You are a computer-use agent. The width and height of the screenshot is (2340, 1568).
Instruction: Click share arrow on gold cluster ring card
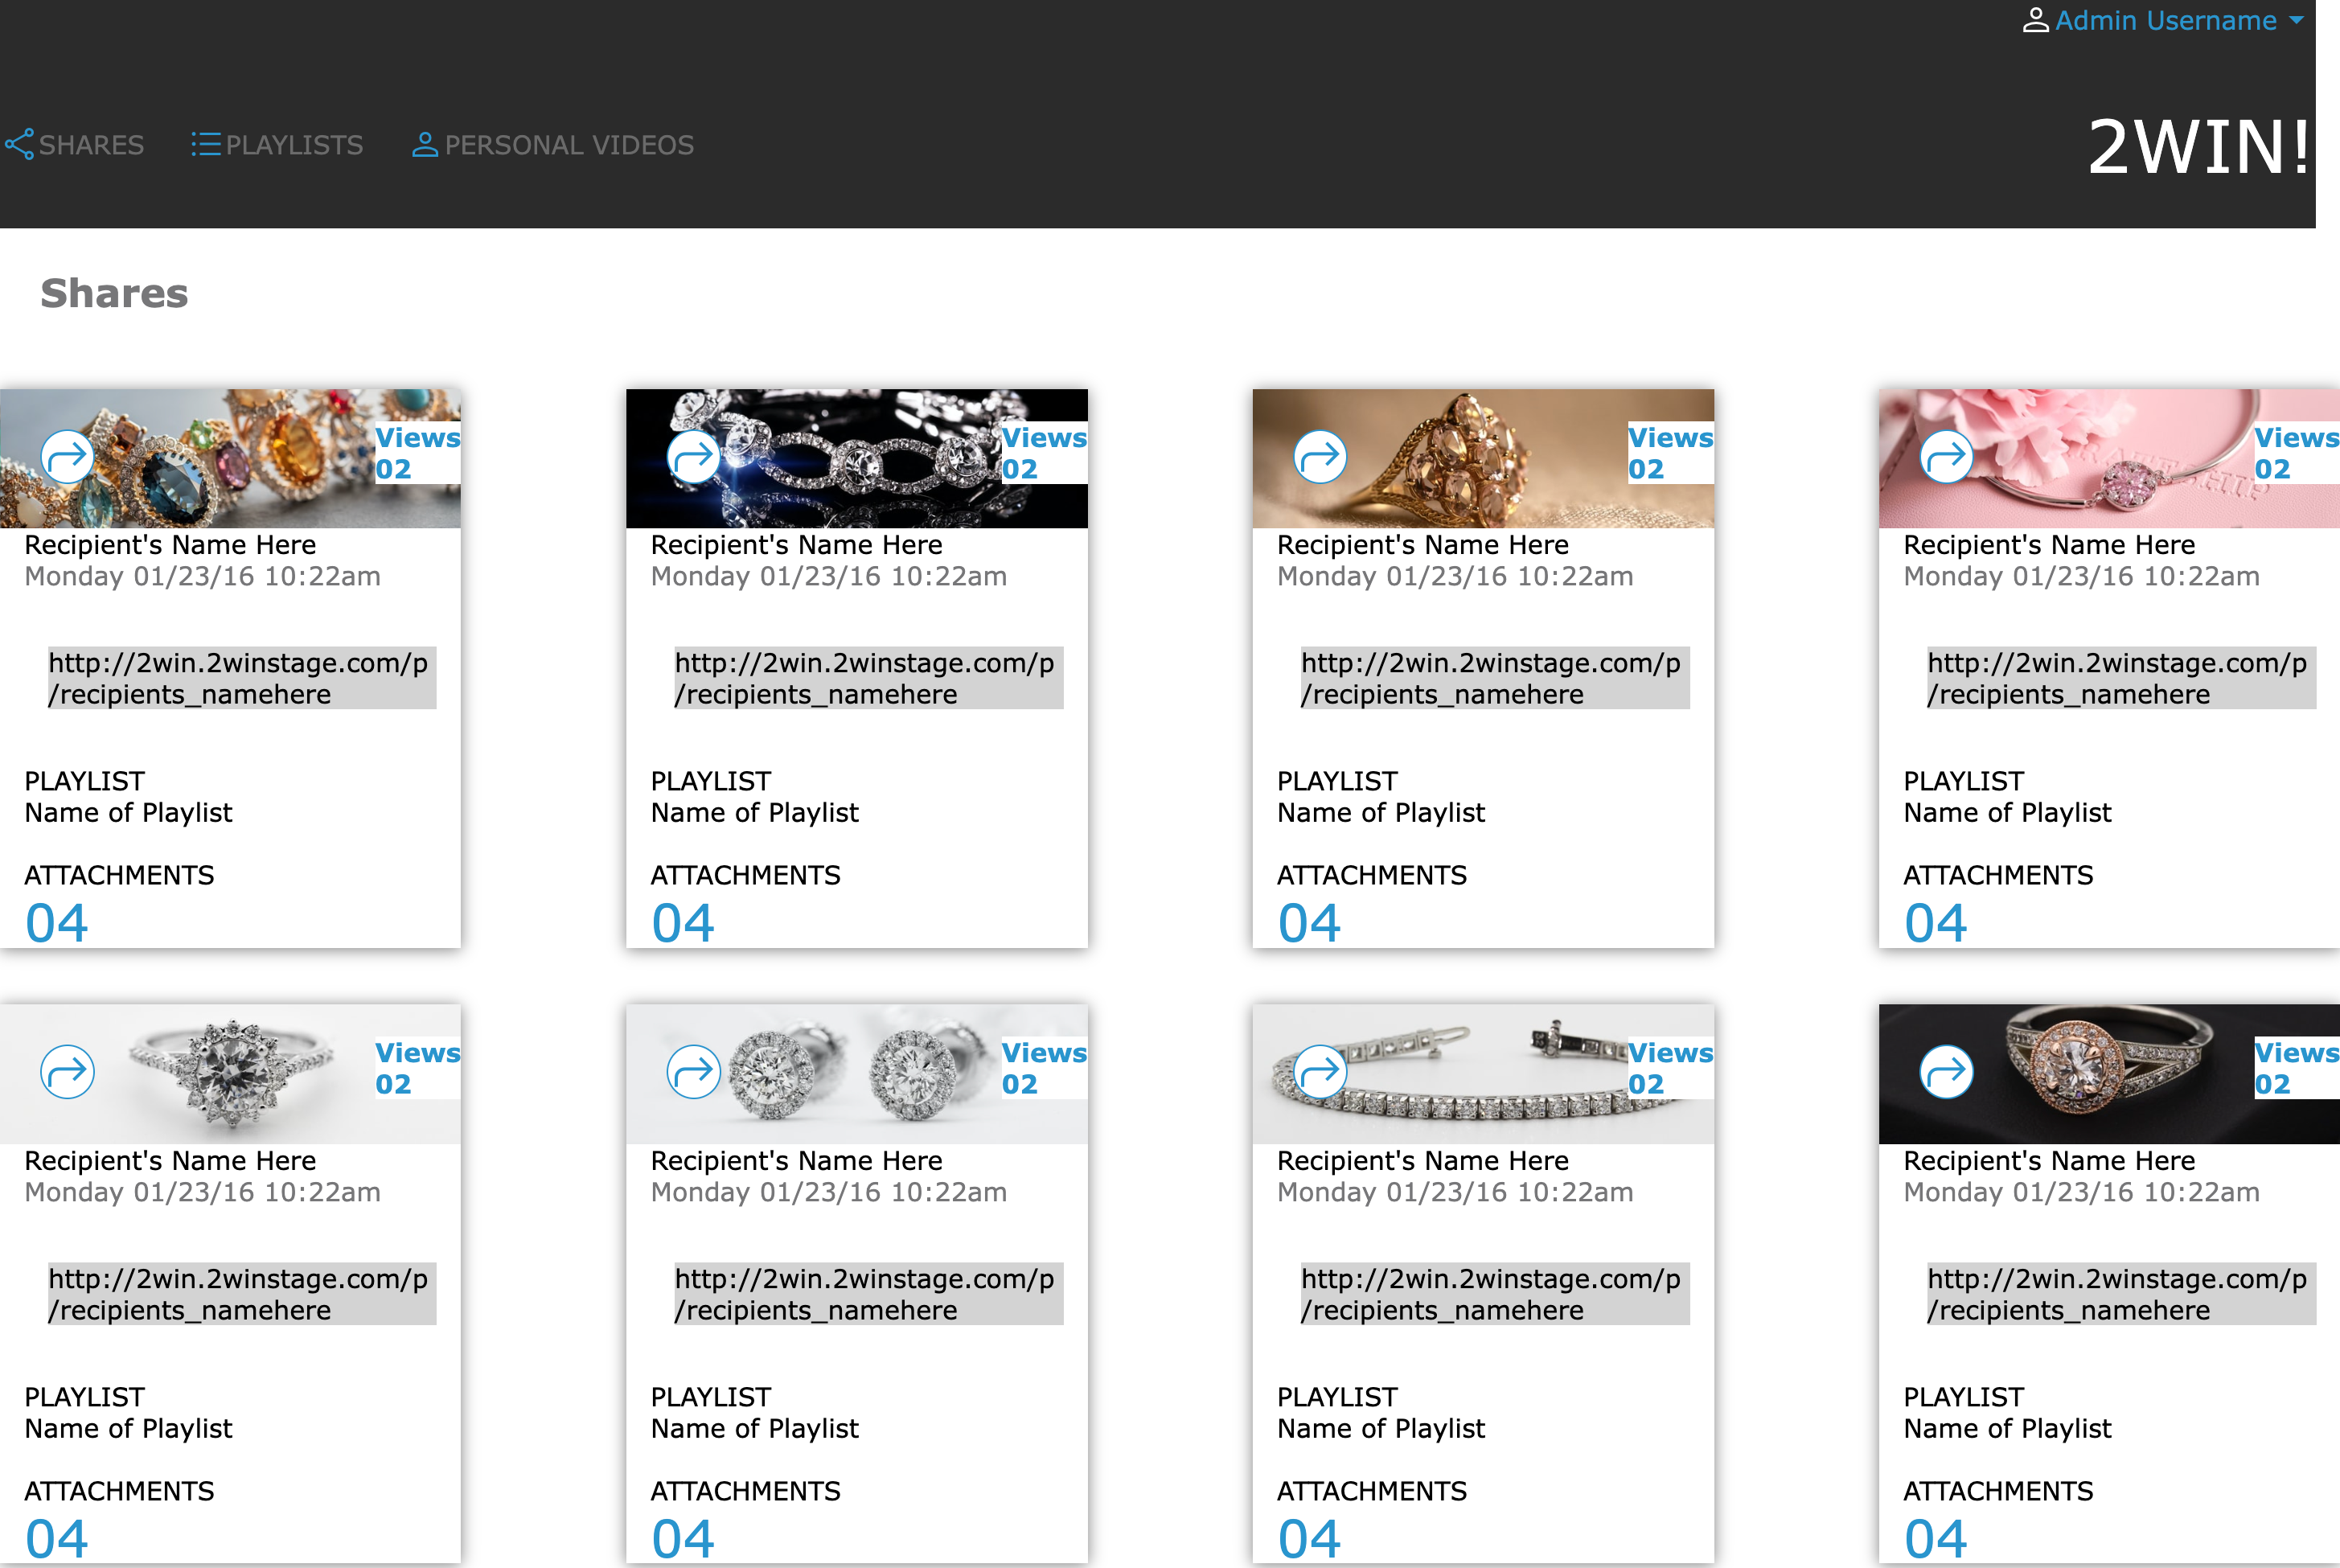1319,457
